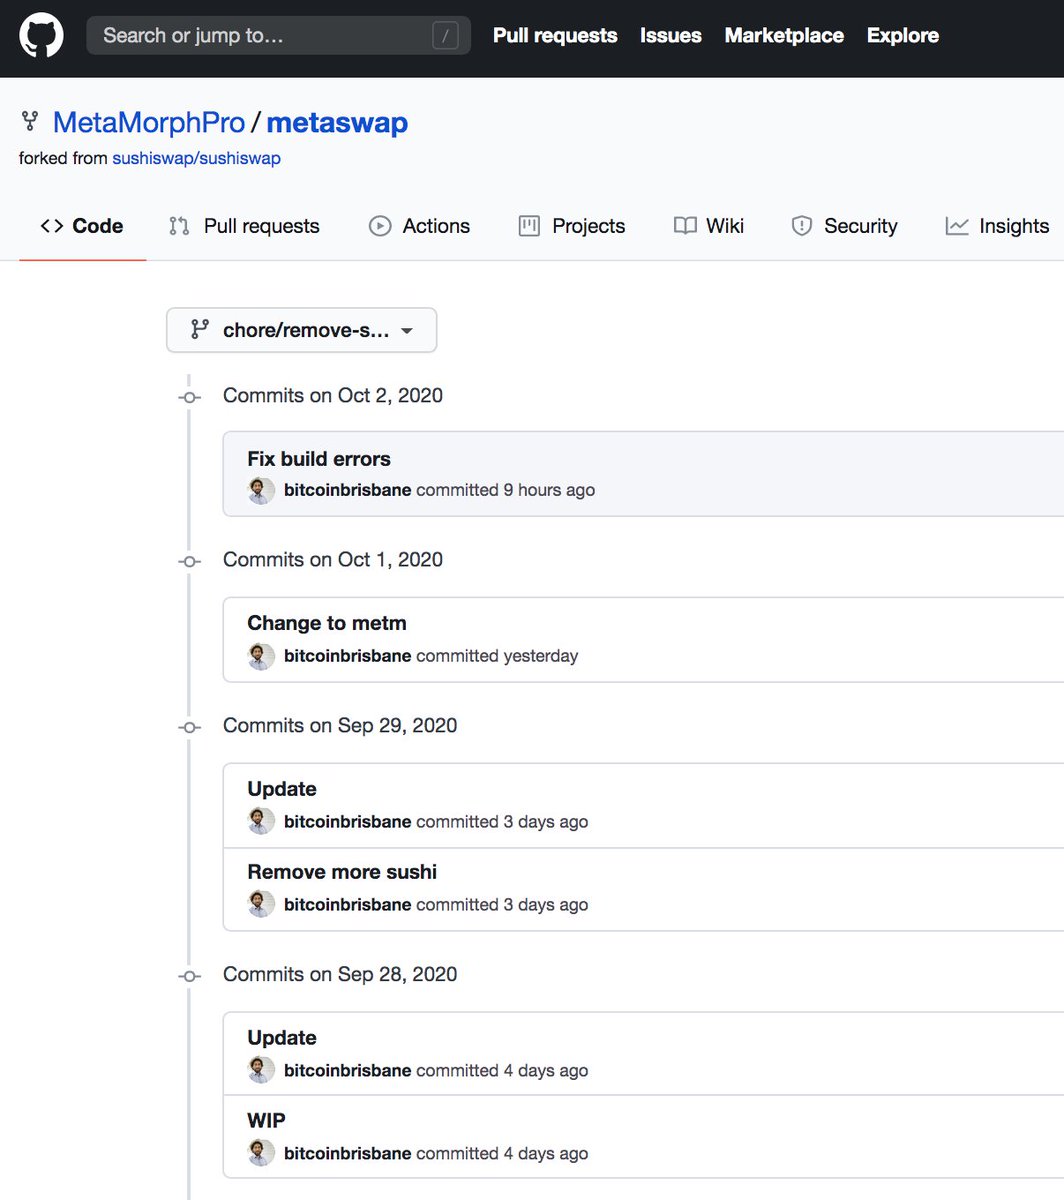
Task: Click bitcoinbrisbane's avatar on the WIP commit
Action: point(260,1152)
